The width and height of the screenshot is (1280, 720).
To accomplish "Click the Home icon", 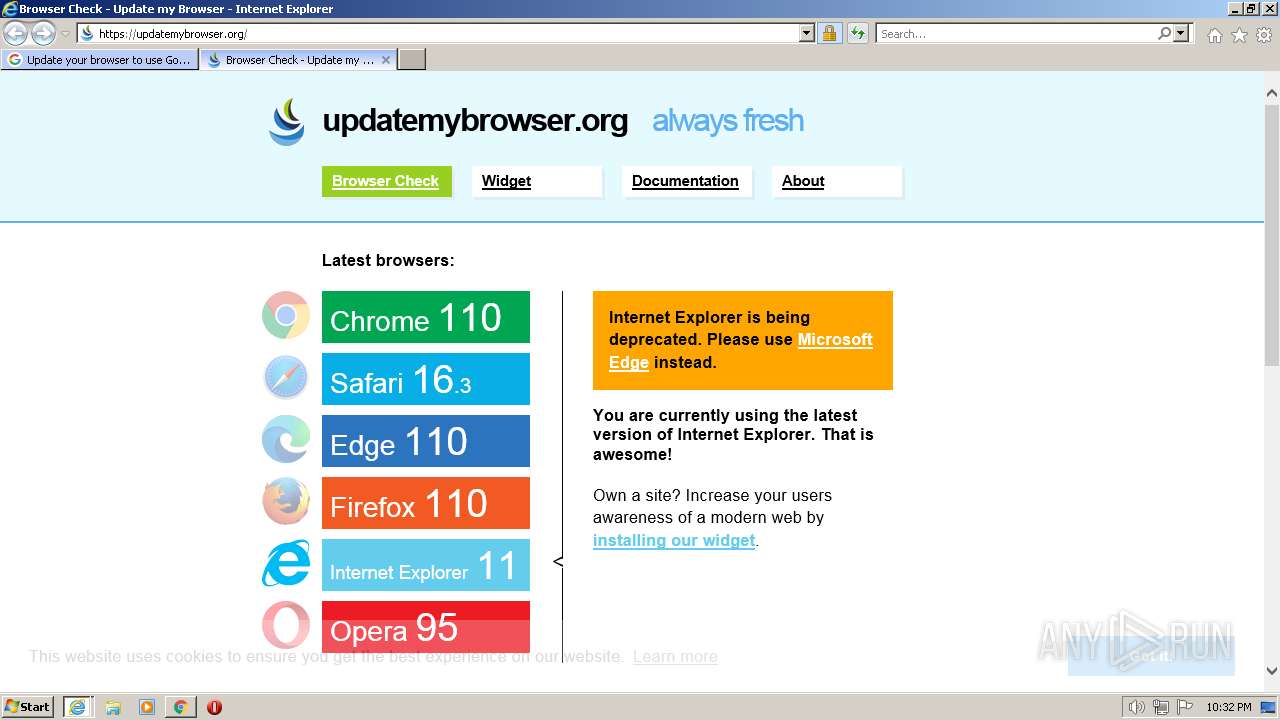I will [1214, 35].
